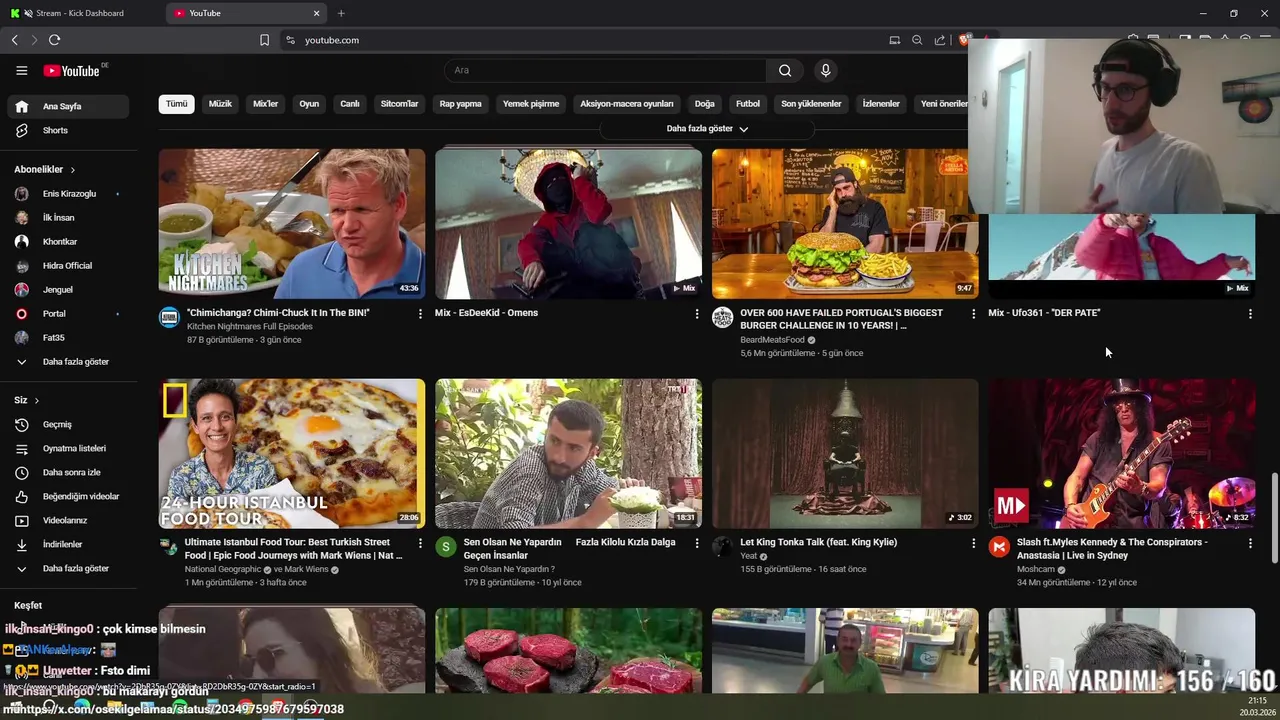
Task: Open National Geographic channel avatar
Action: coord(169,547)
